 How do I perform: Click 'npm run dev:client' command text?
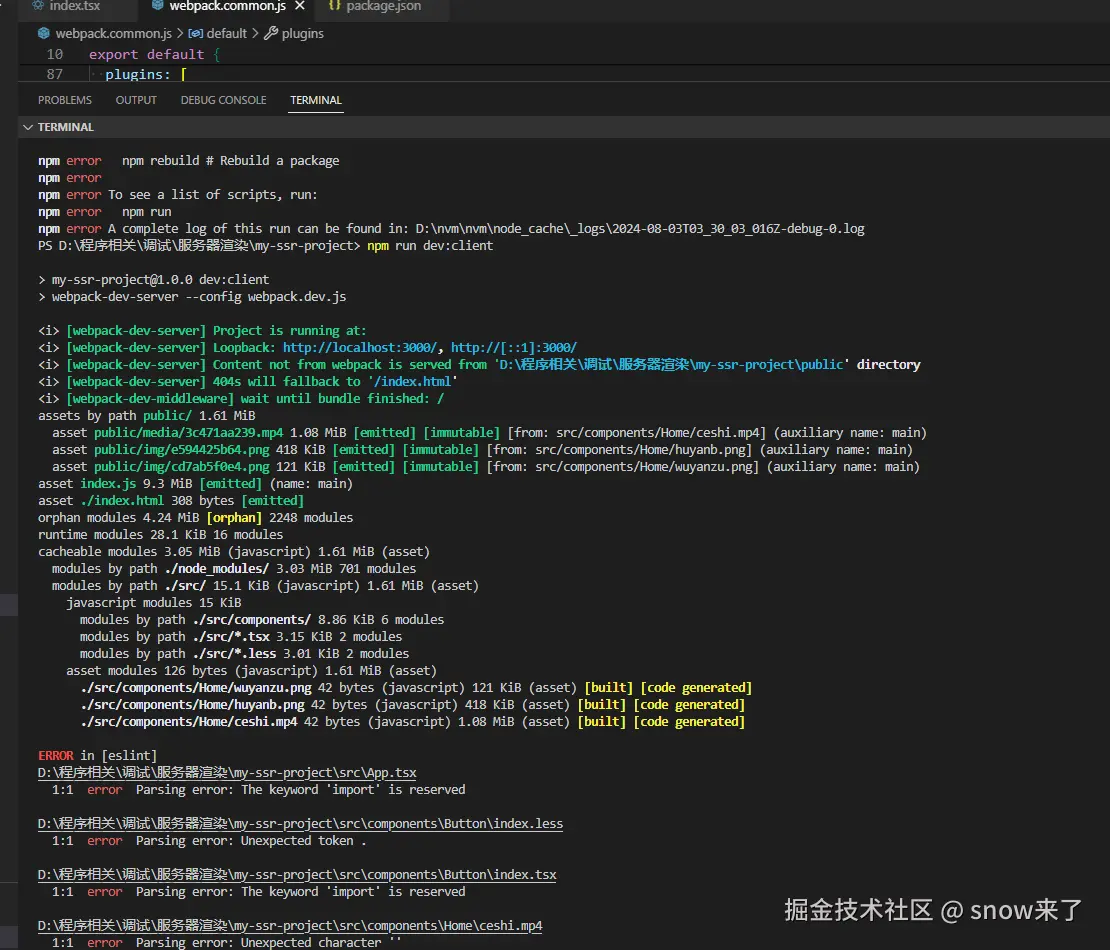point(430,246)
